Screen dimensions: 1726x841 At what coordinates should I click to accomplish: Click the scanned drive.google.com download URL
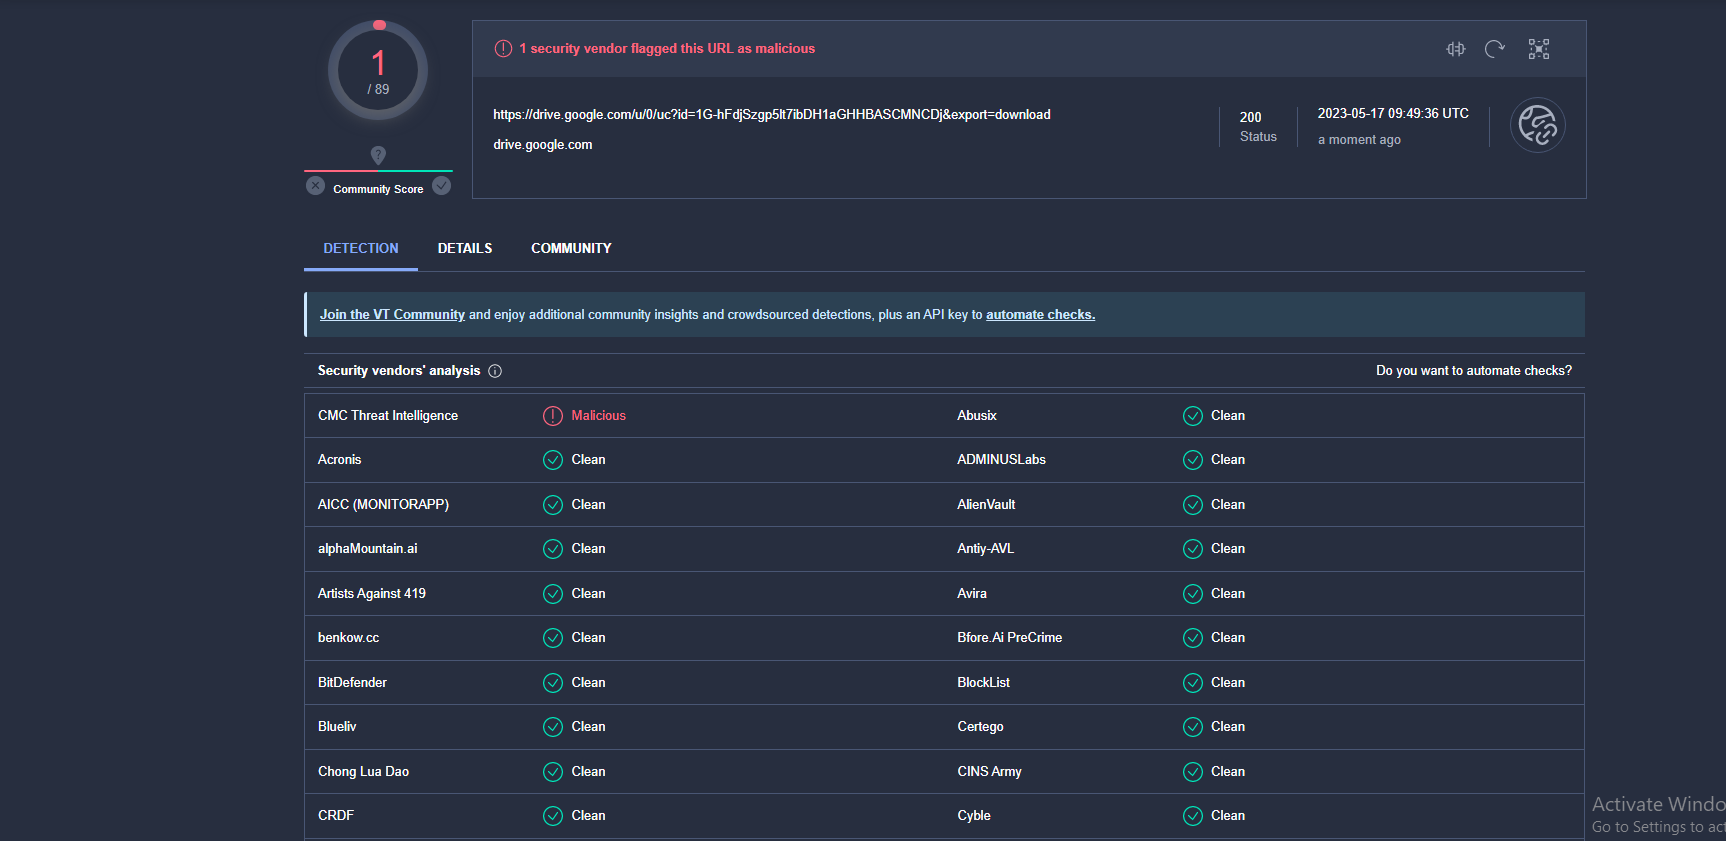tap(772, 115)
